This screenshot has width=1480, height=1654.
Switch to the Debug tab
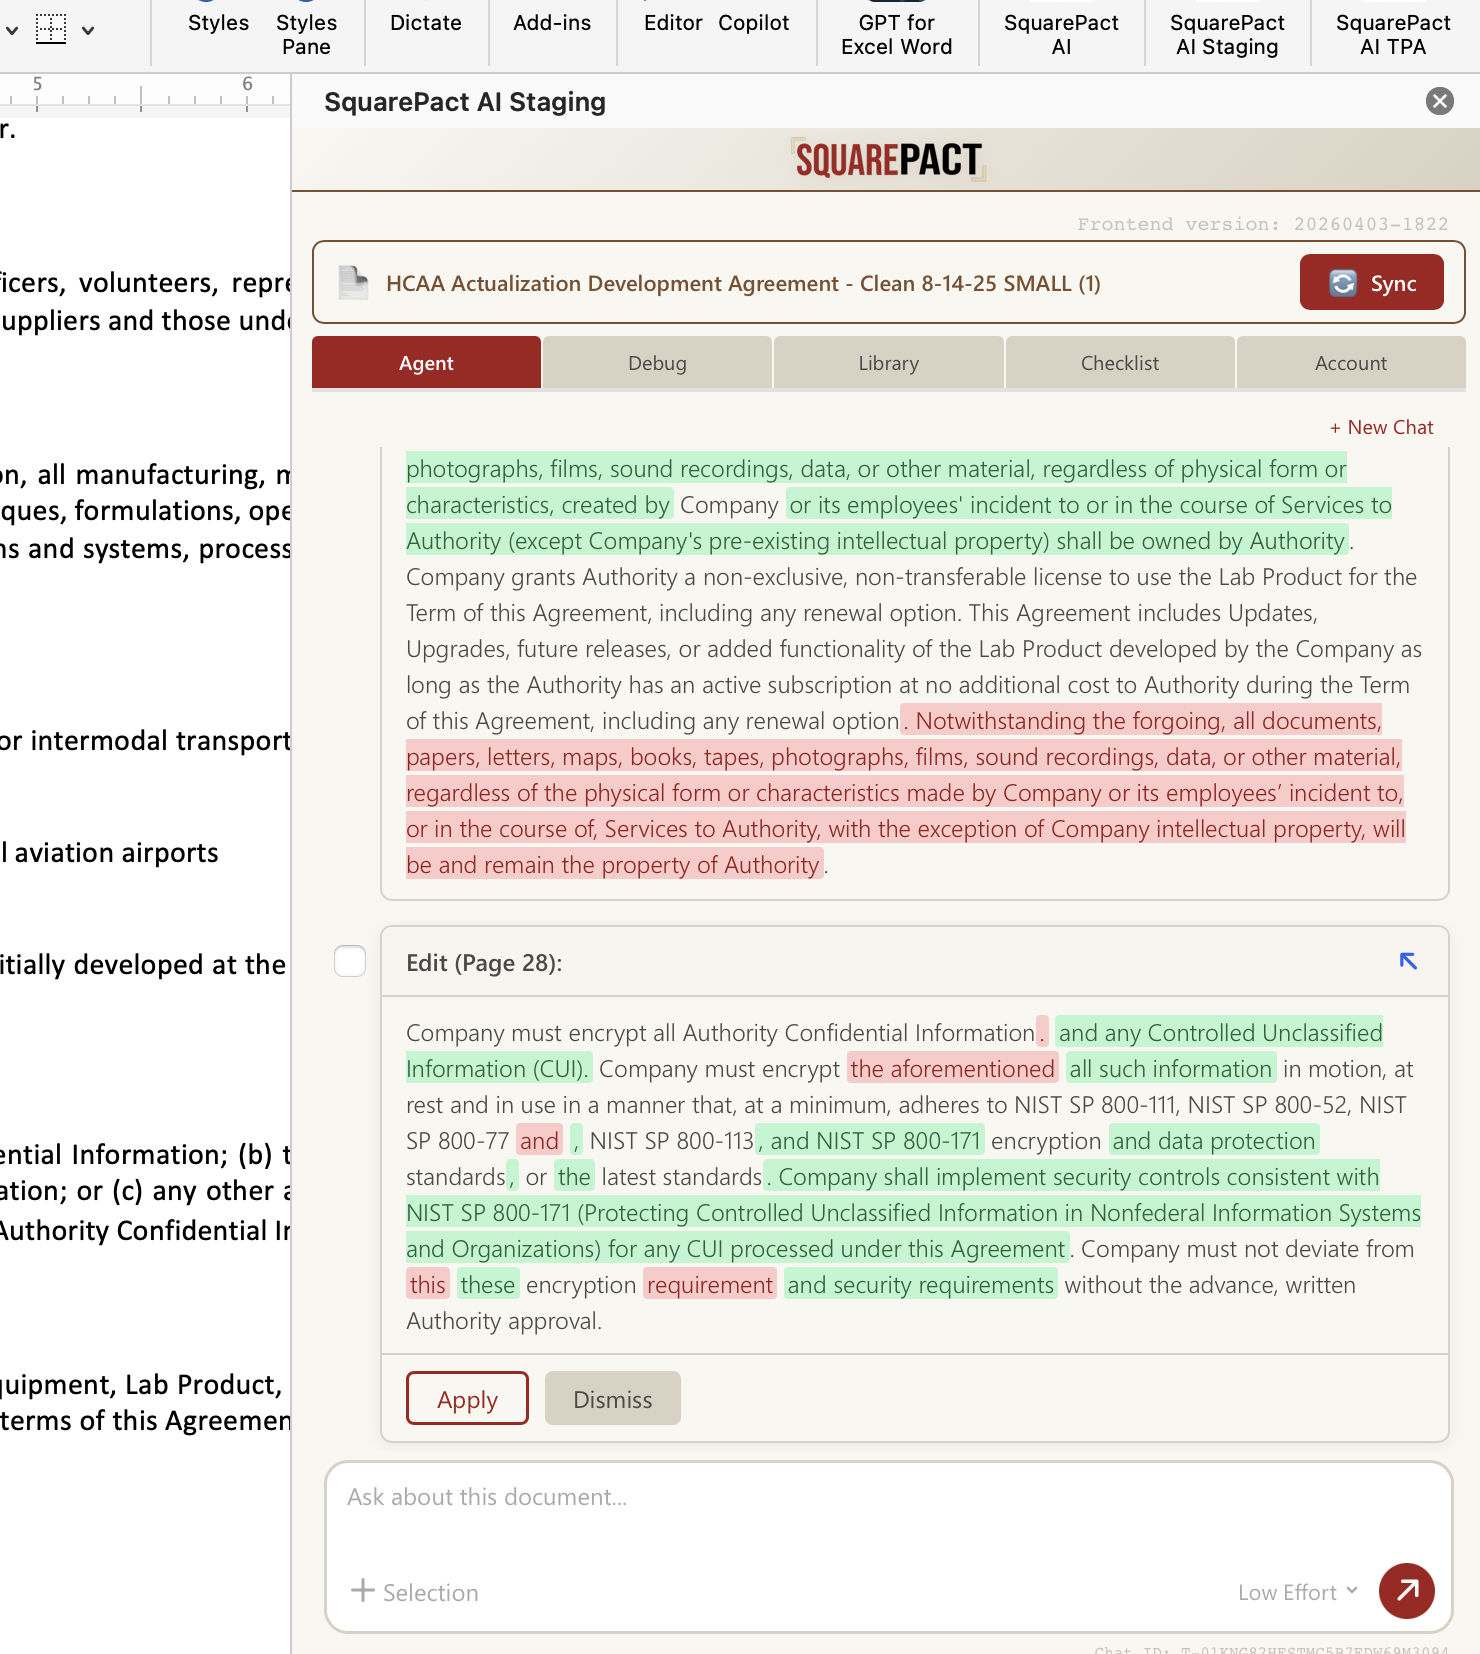click(657, 363)
